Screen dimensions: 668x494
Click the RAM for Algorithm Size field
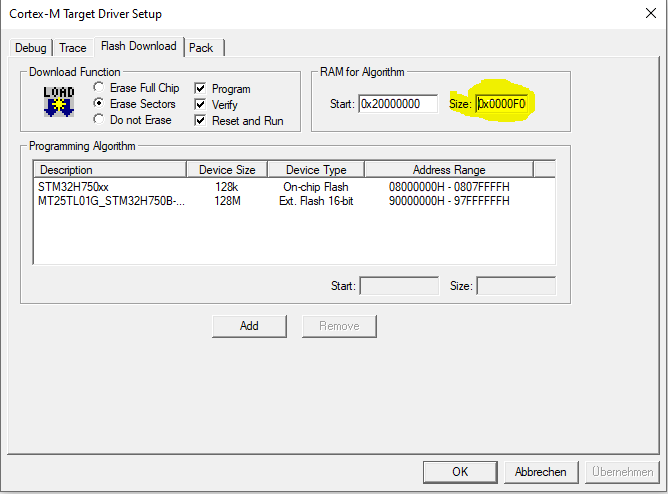[x=502, y=104]
